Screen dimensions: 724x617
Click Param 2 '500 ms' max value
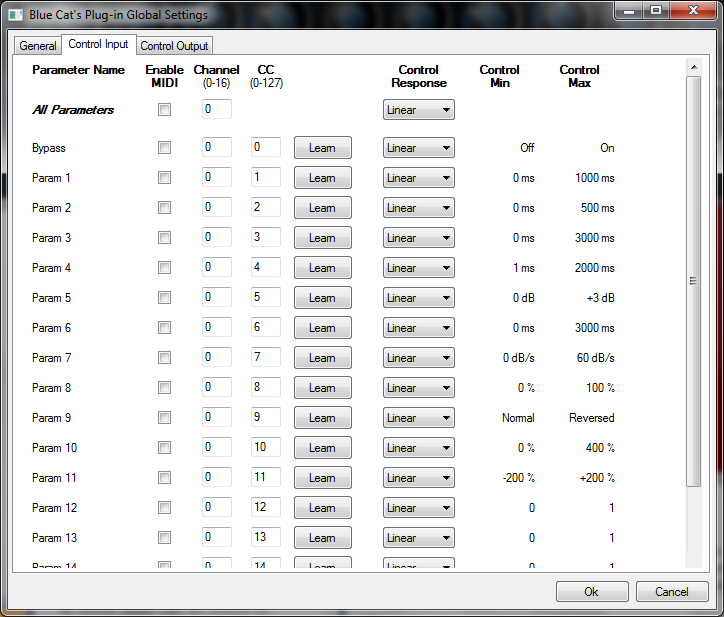click(597, 208)
